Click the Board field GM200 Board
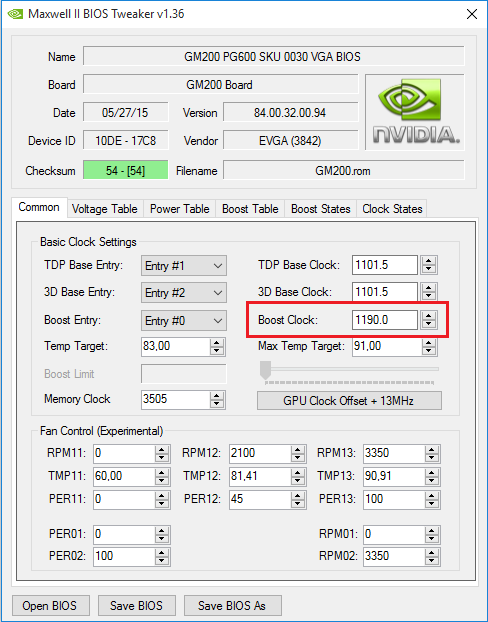 click(220, 84)
